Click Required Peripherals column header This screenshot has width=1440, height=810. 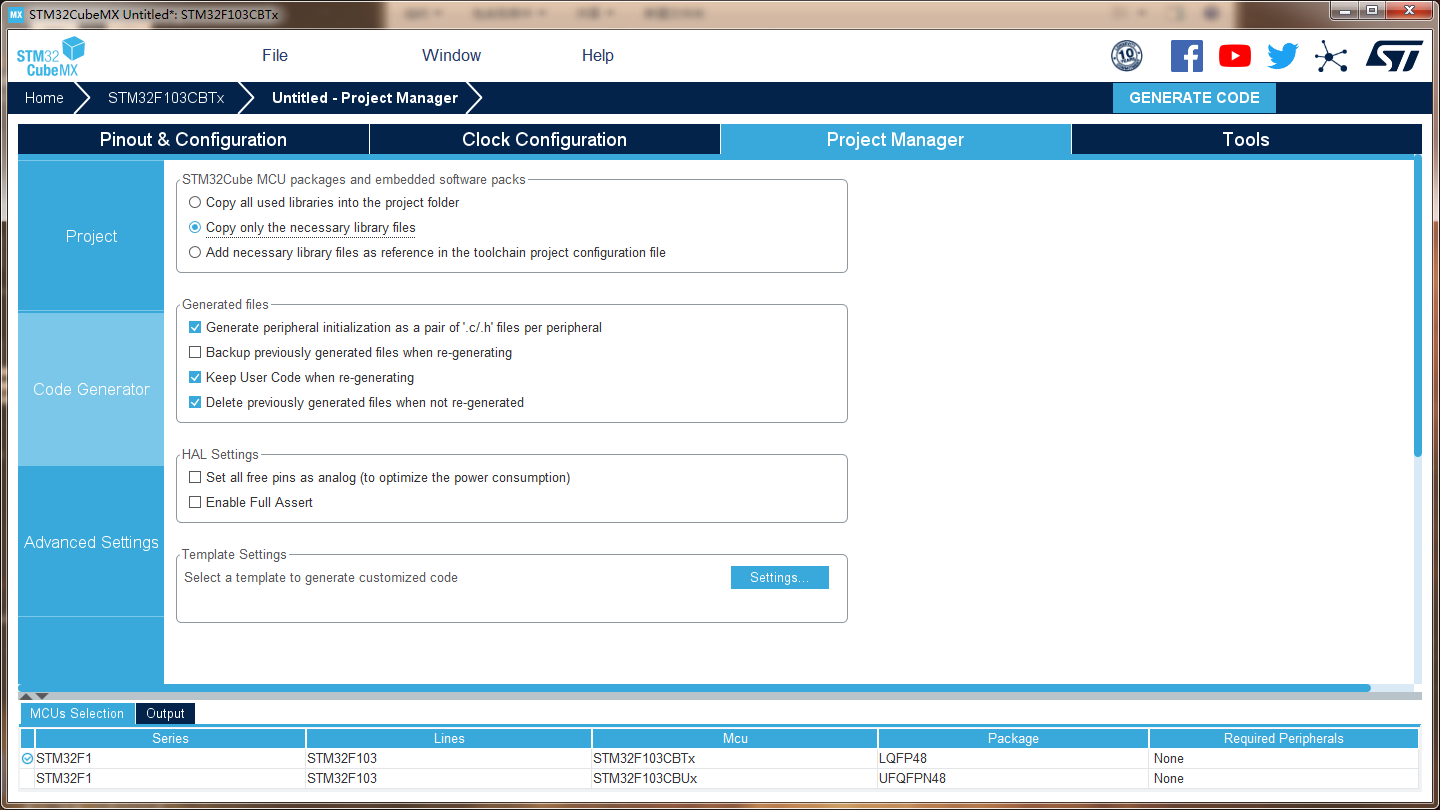pos(1284,738)
